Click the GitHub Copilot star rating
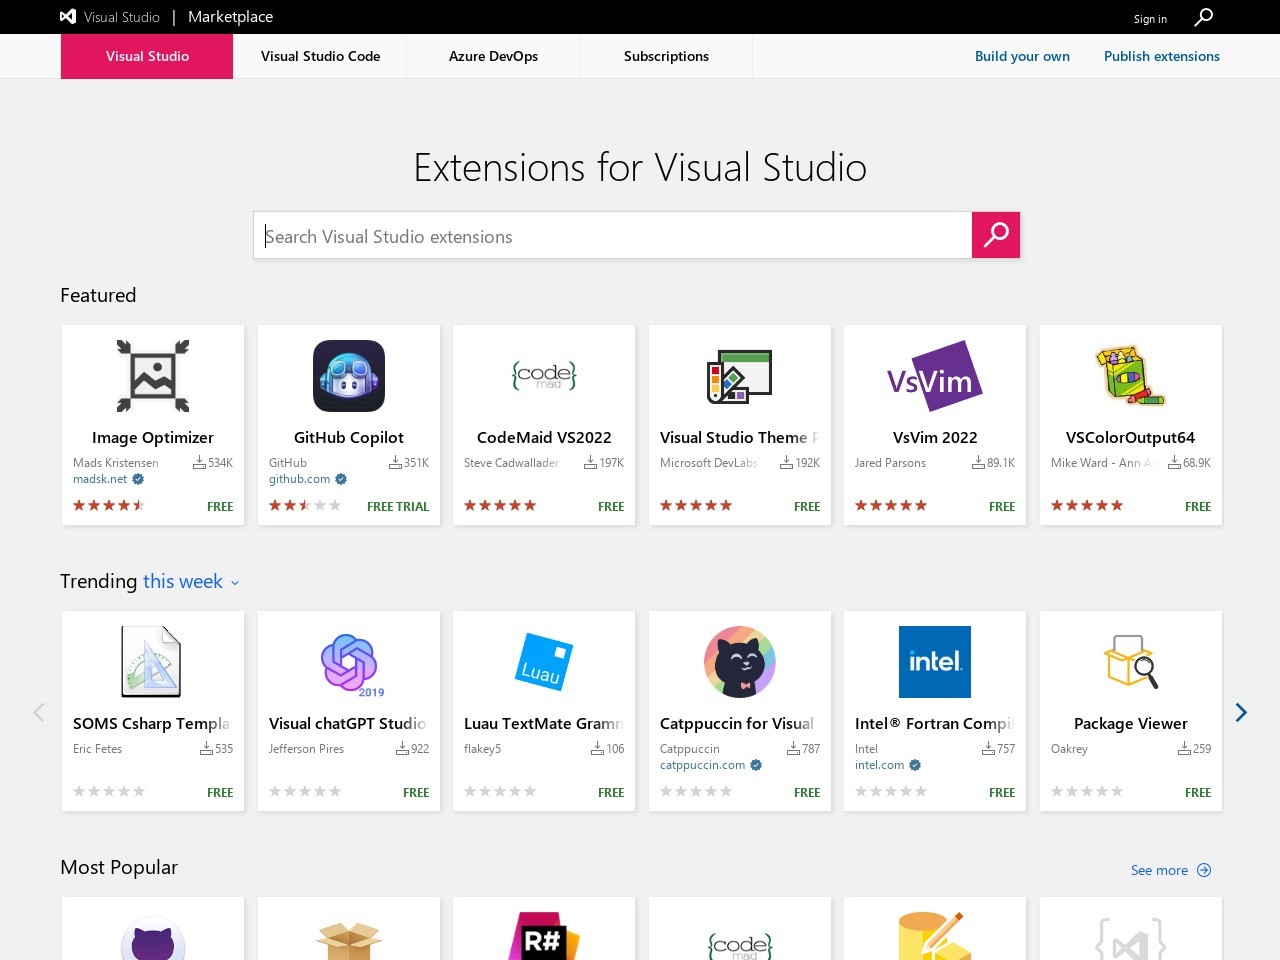This screenshot has width=1280, height=960. pos(305,506)
